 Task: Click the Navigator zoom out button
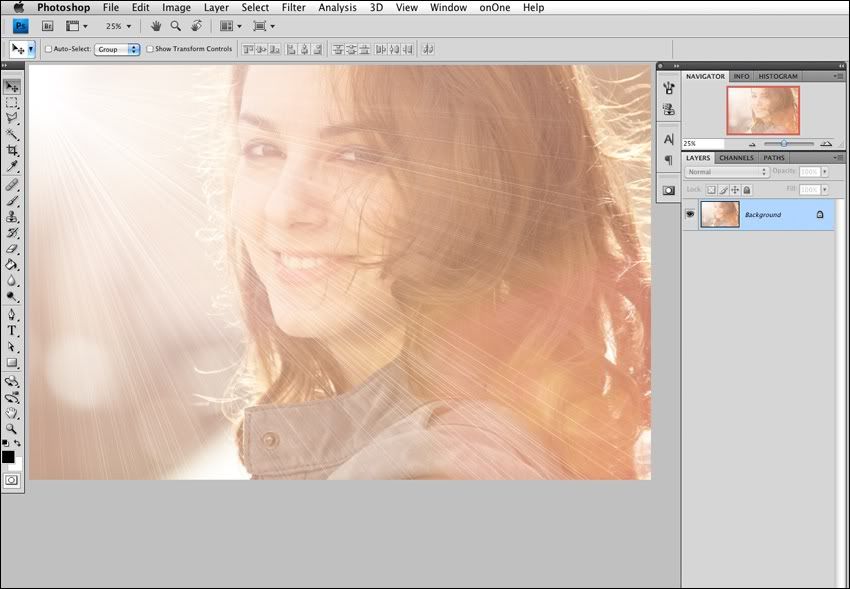pyautogui.click(x=752, y=144)
